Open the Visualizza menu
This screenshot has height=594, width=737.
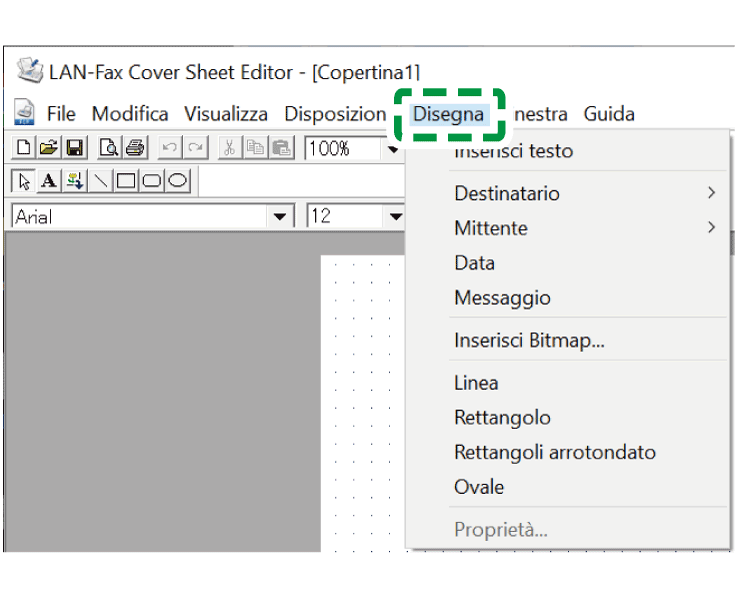226,114
